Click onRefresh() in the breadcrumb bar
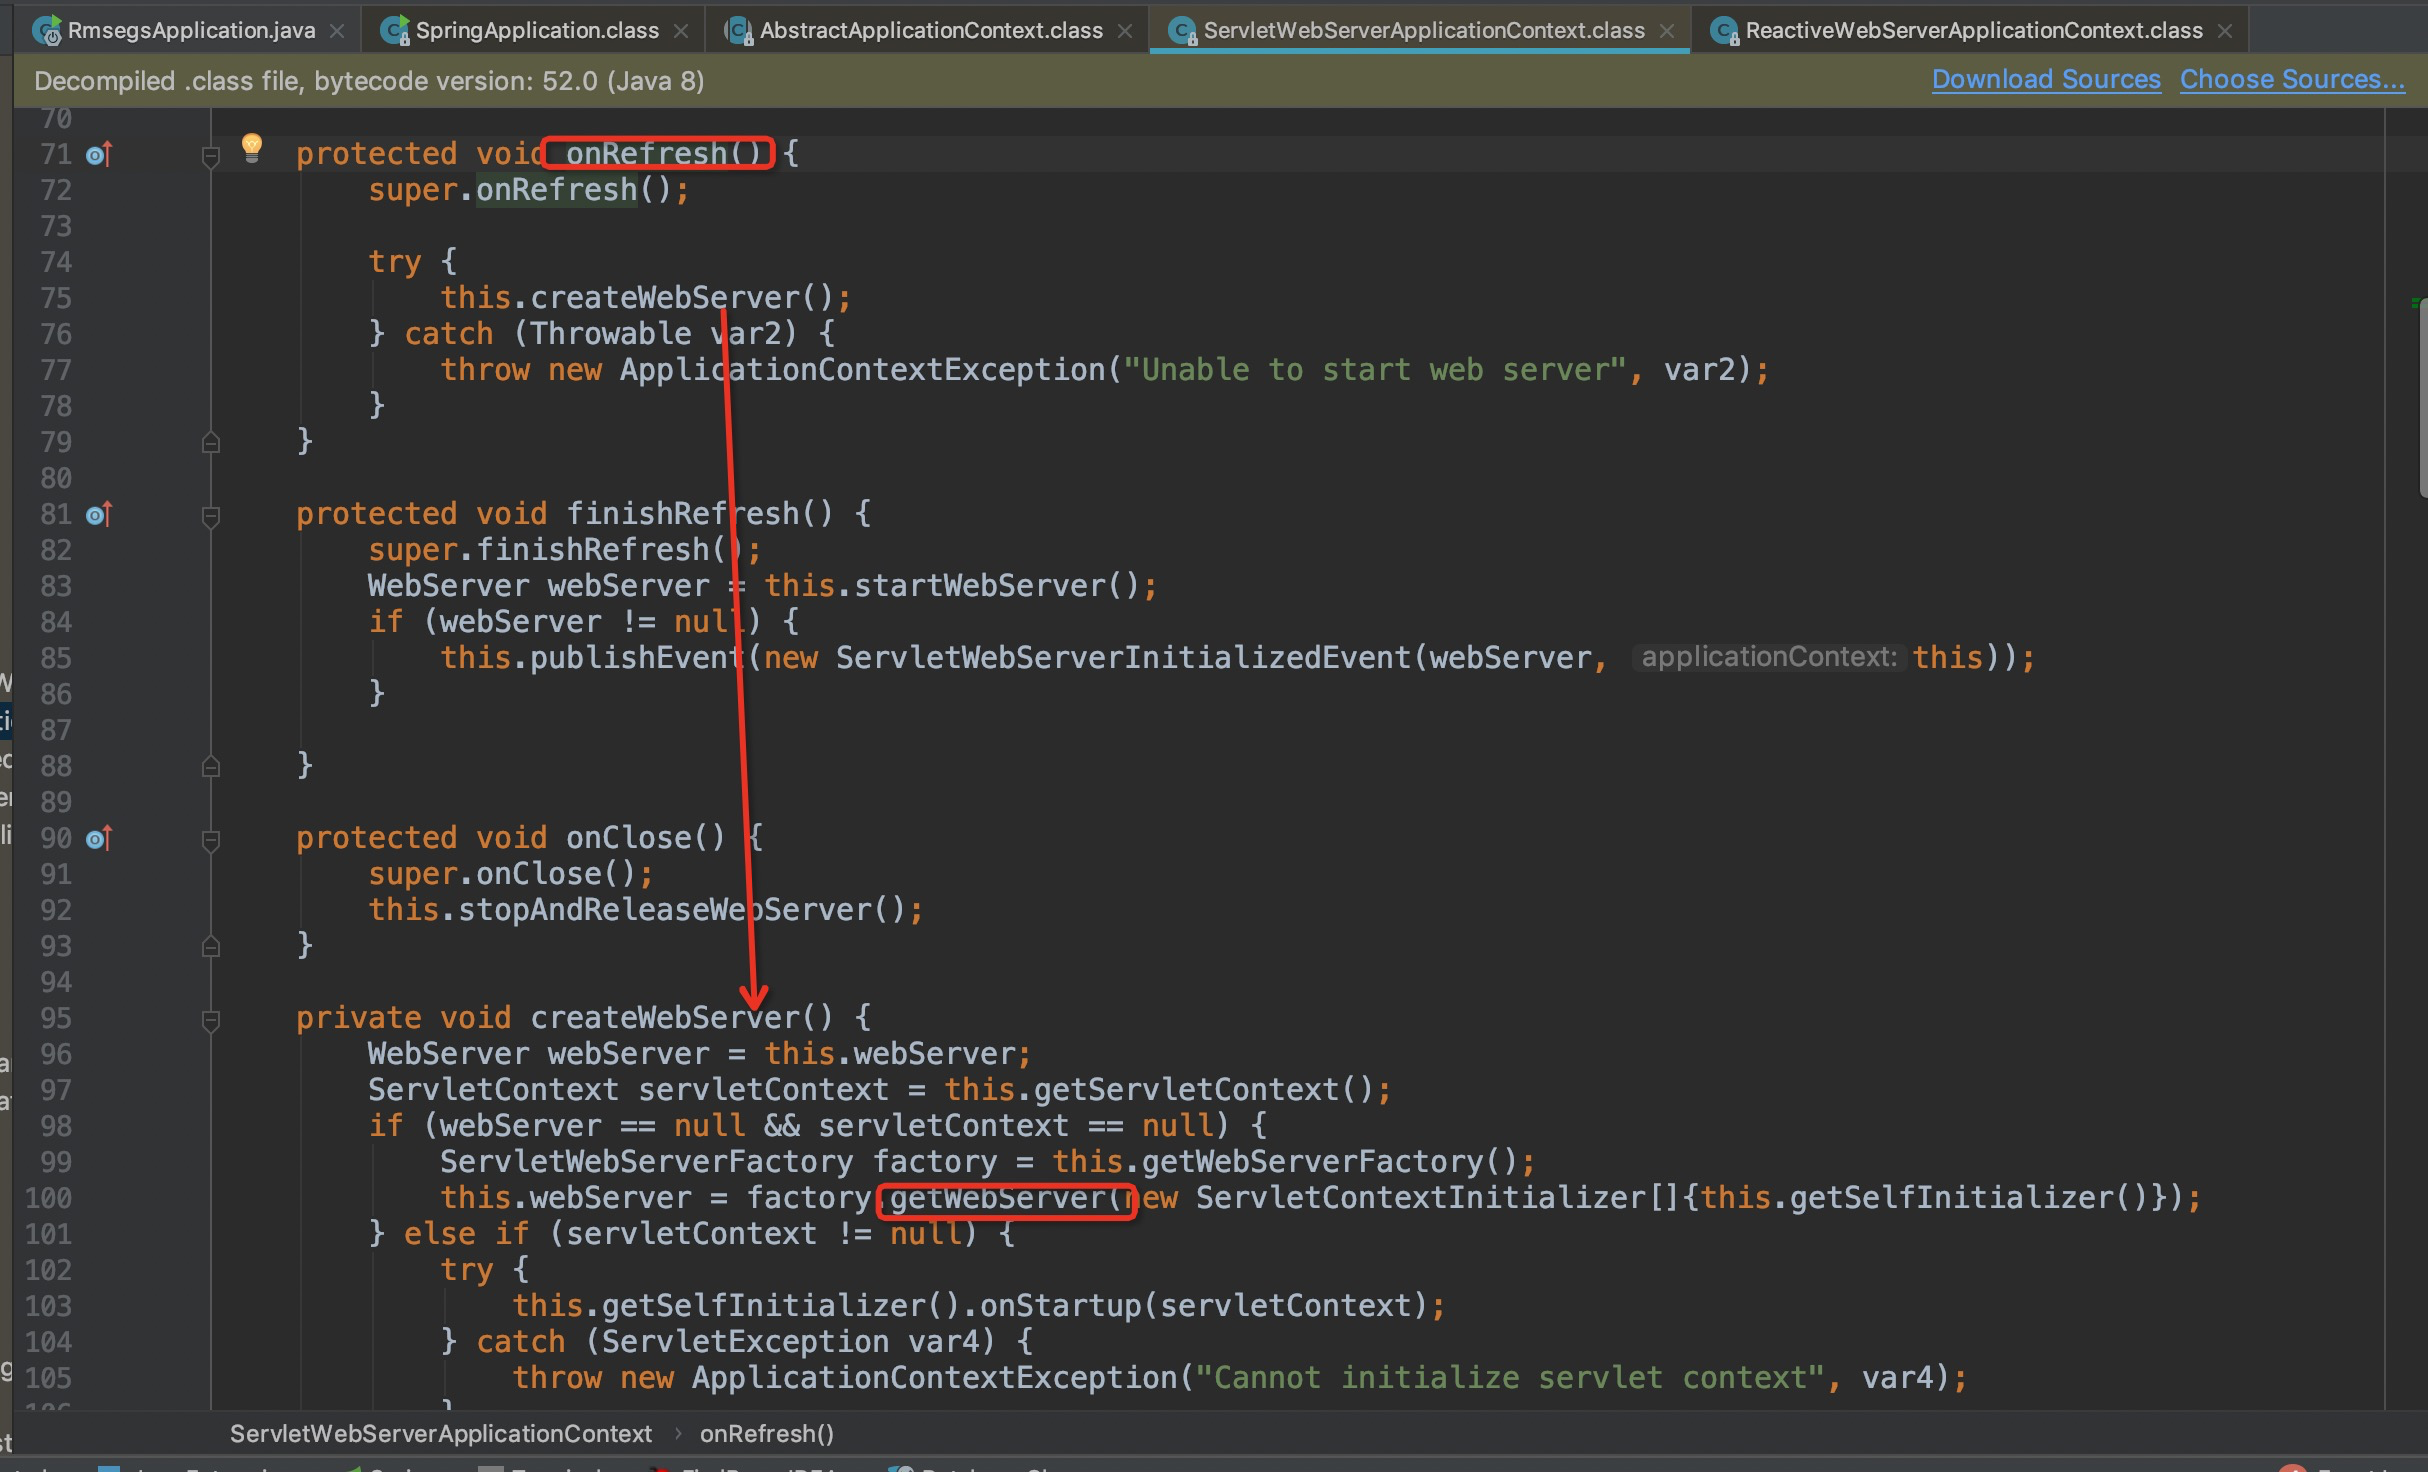This screenshot has width=2428, height=1472. pyautogui.click(x=766, y=1434)
